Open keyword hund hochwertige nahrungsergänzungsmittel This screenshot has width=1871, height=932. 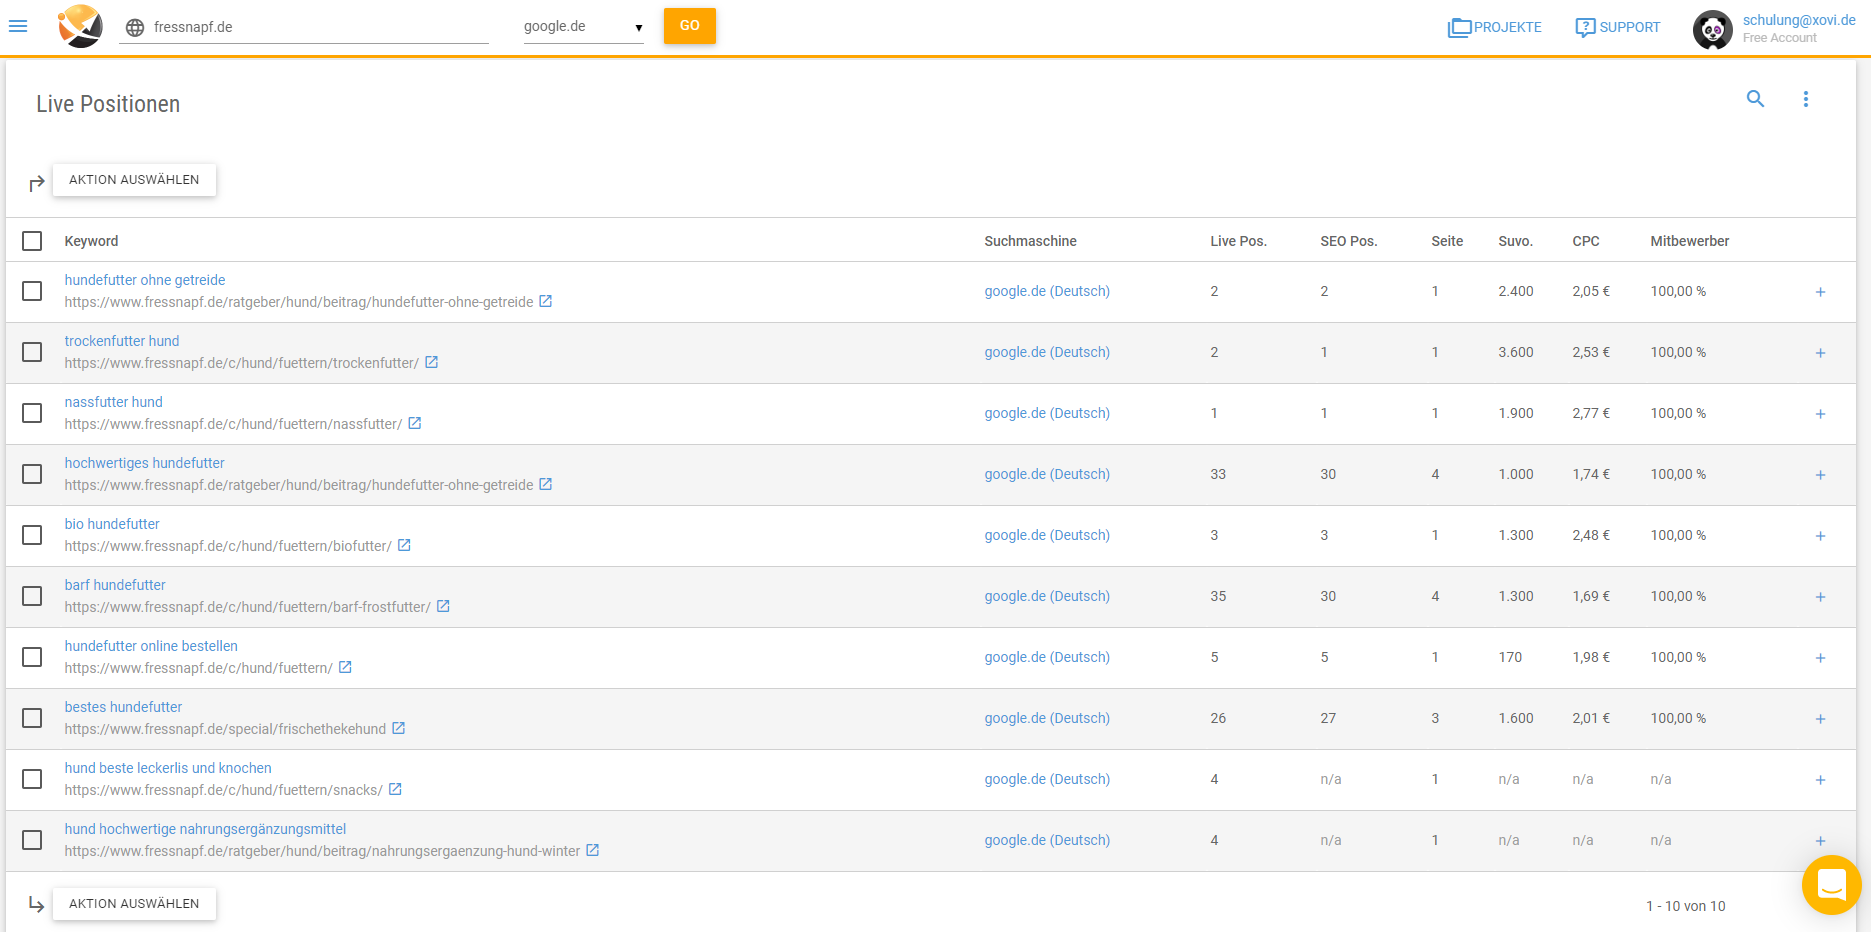point(205,829)
